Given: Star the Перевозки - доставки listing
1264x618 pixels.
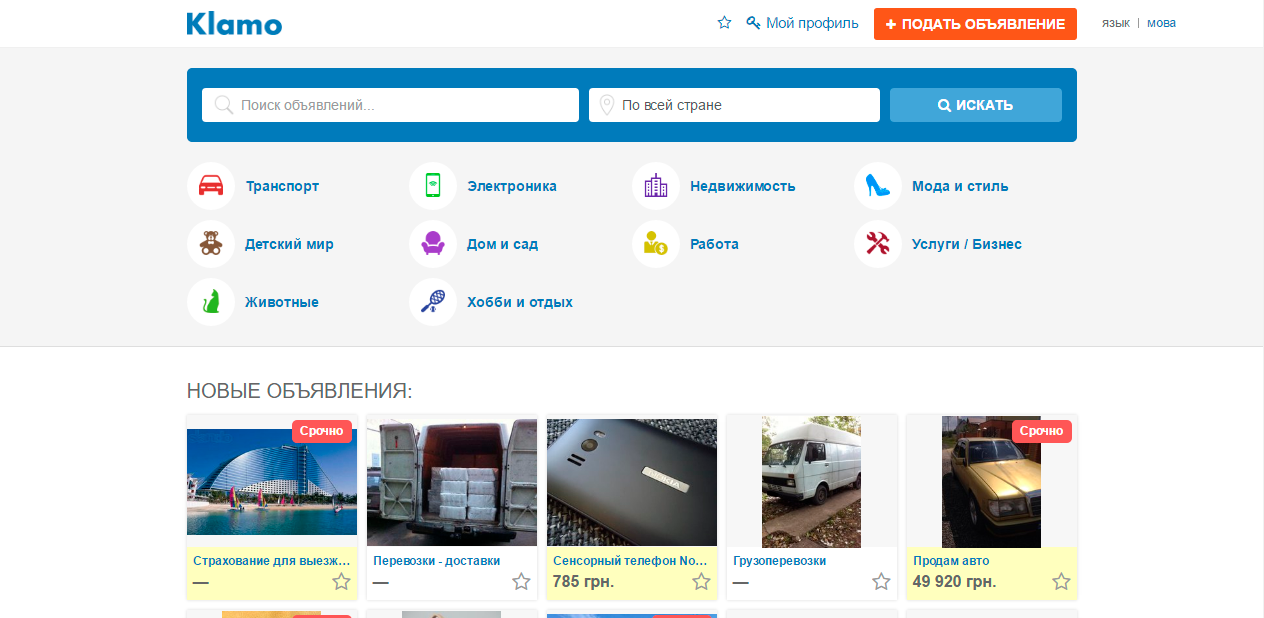Looking at the screenshot, I should pos(521,581).
